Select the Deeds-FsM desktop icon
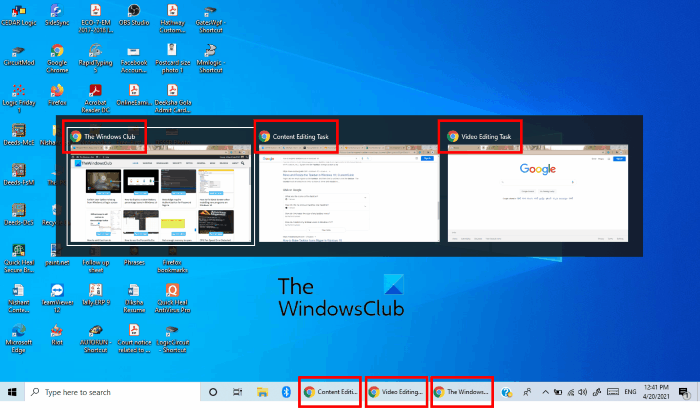The image size is (700, 410). (19, 175)
